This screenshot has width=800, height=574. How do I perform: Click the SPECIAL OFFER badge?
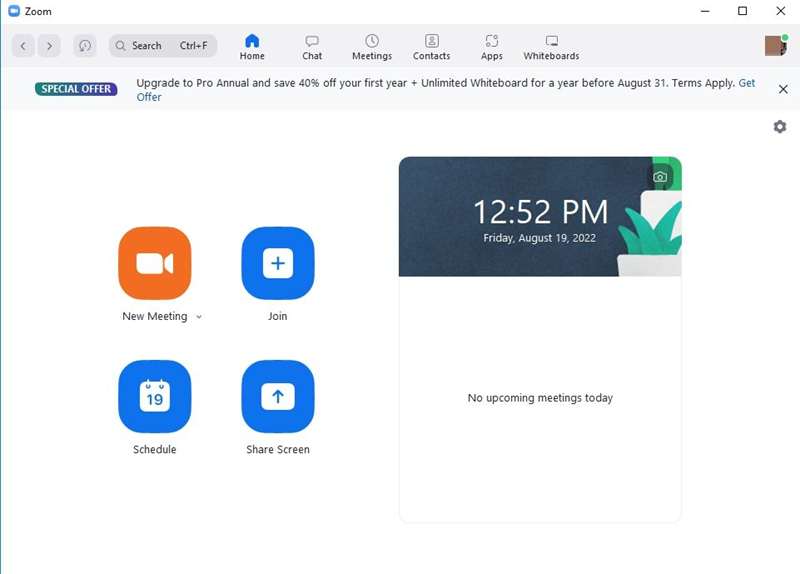click(76, 89)
